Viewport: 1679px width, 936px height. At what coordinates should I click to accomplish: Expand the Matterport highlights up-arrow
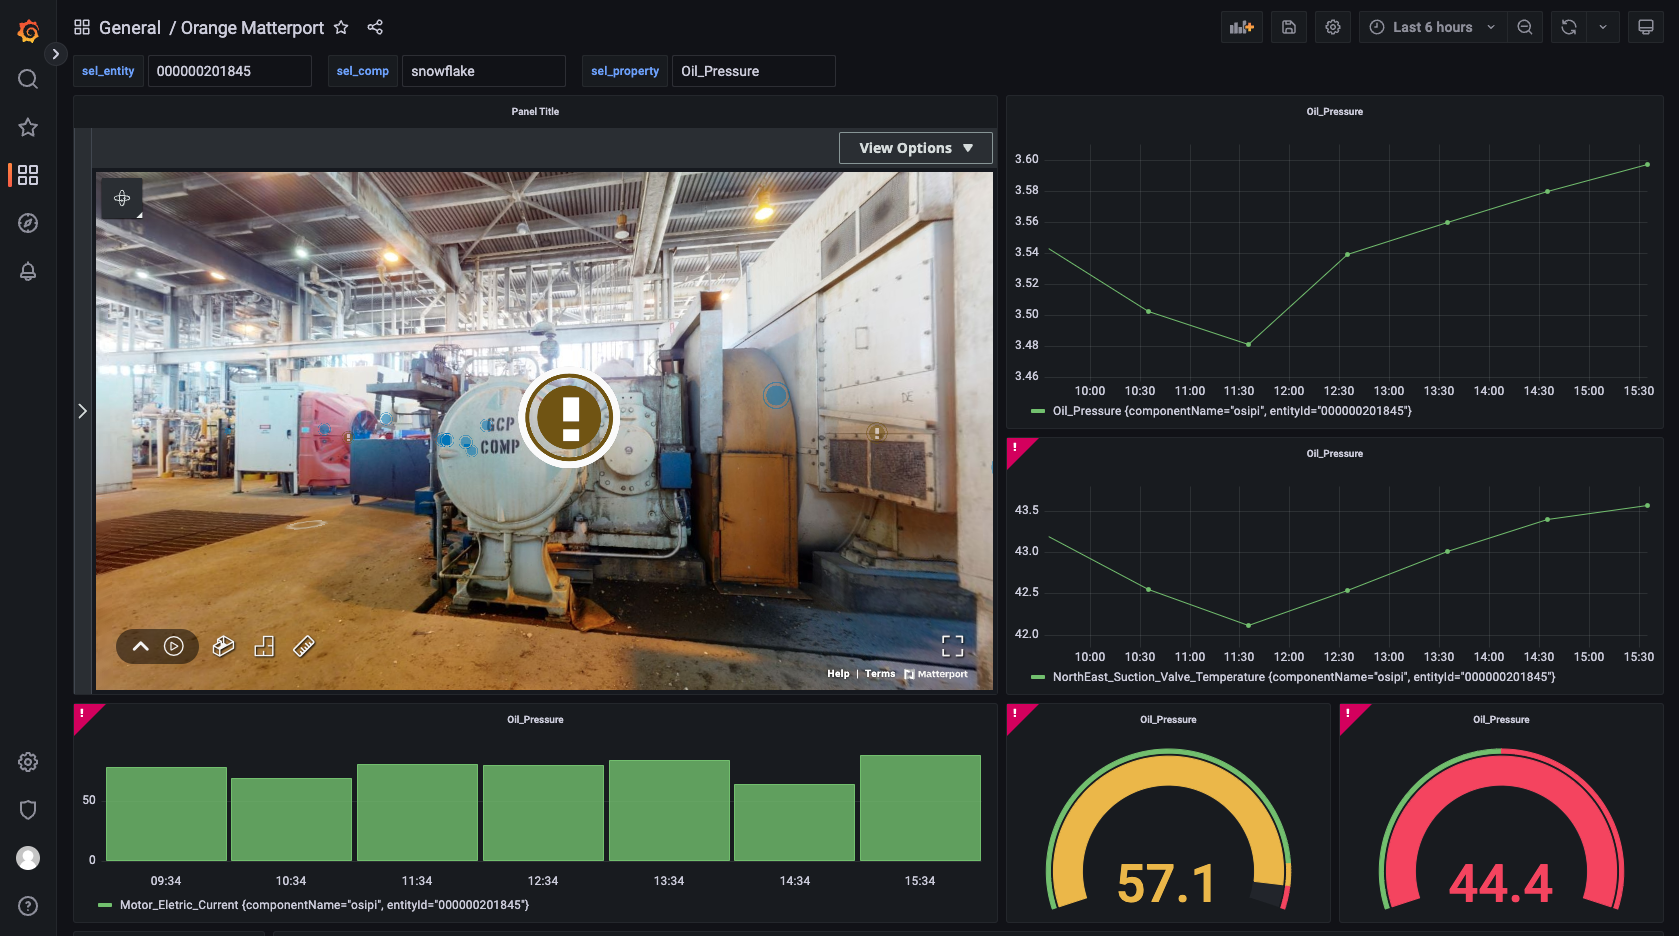point(141,646)
